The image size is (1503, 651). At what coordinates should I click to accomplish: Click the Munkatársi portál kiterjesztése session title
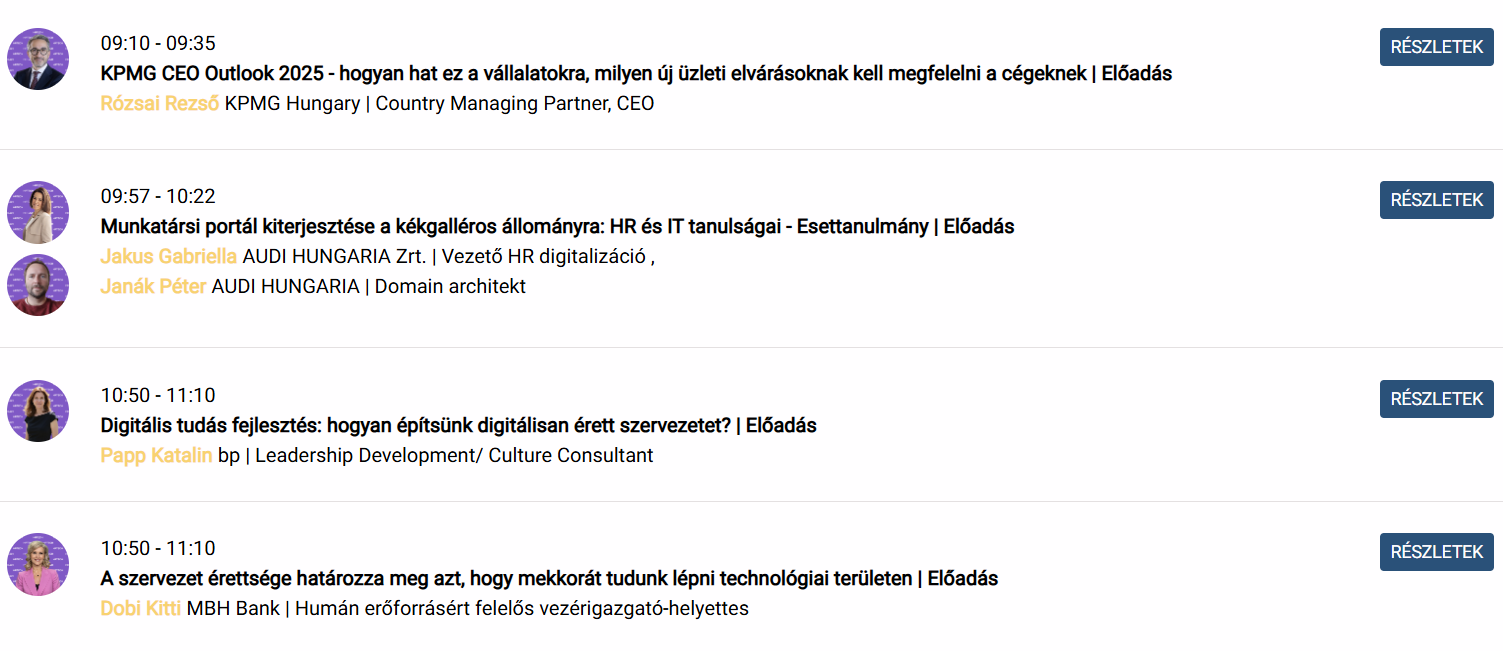557,226
